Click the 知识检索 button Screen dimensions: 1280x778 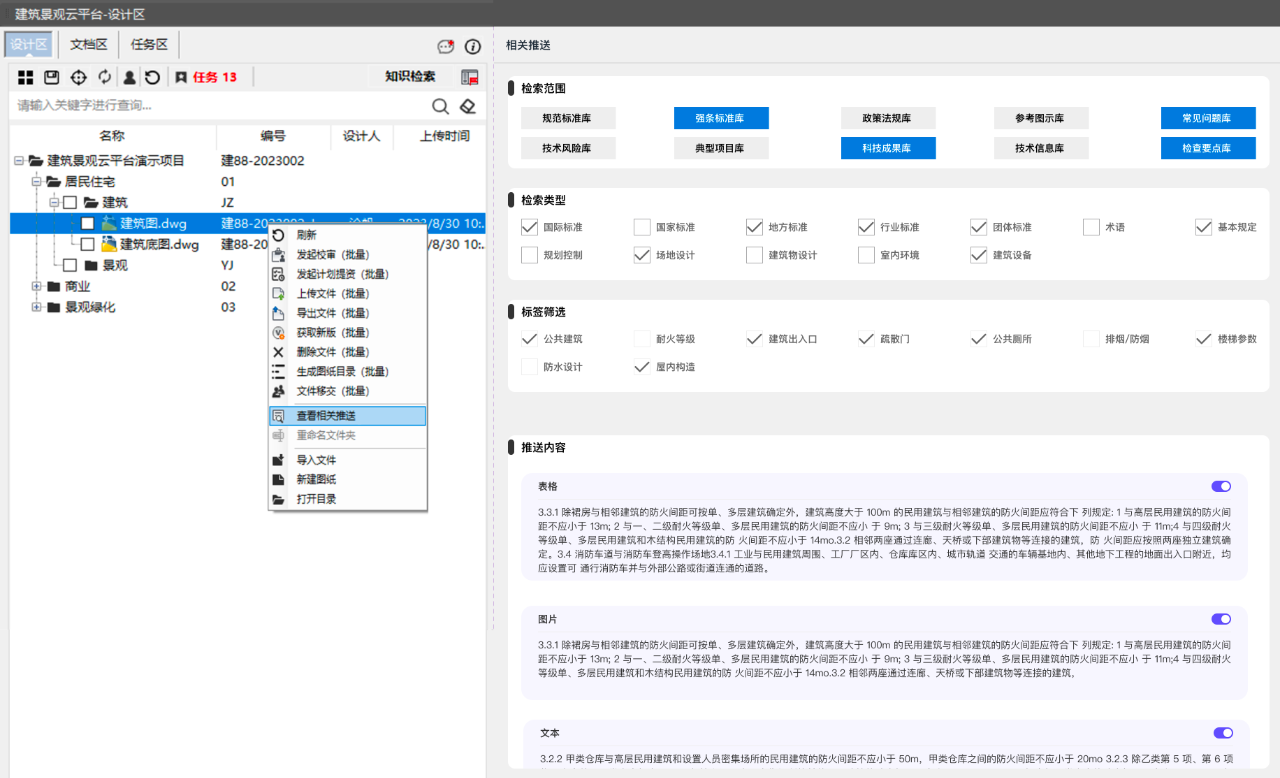[410, 77]
